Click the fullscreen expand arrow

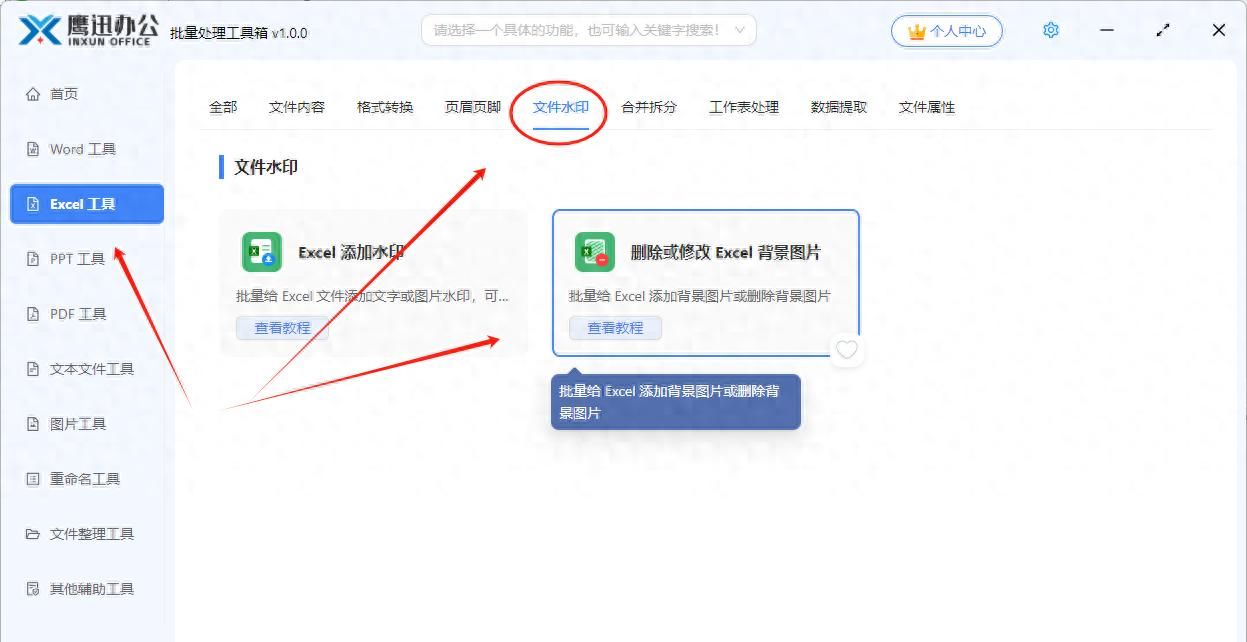click(1162, 30)
